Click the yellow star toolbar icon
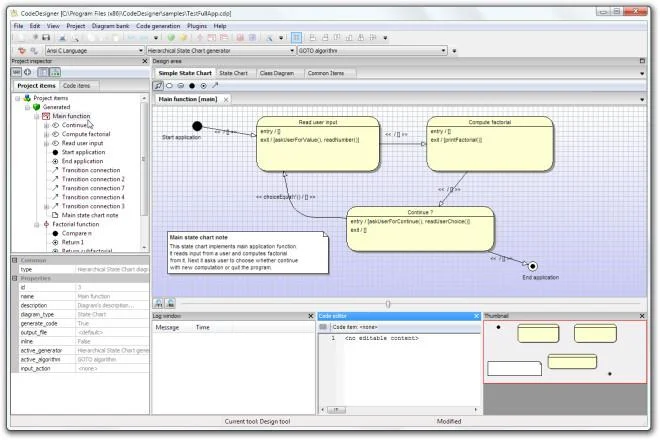 pyautogui.click(x=183, y=38)
